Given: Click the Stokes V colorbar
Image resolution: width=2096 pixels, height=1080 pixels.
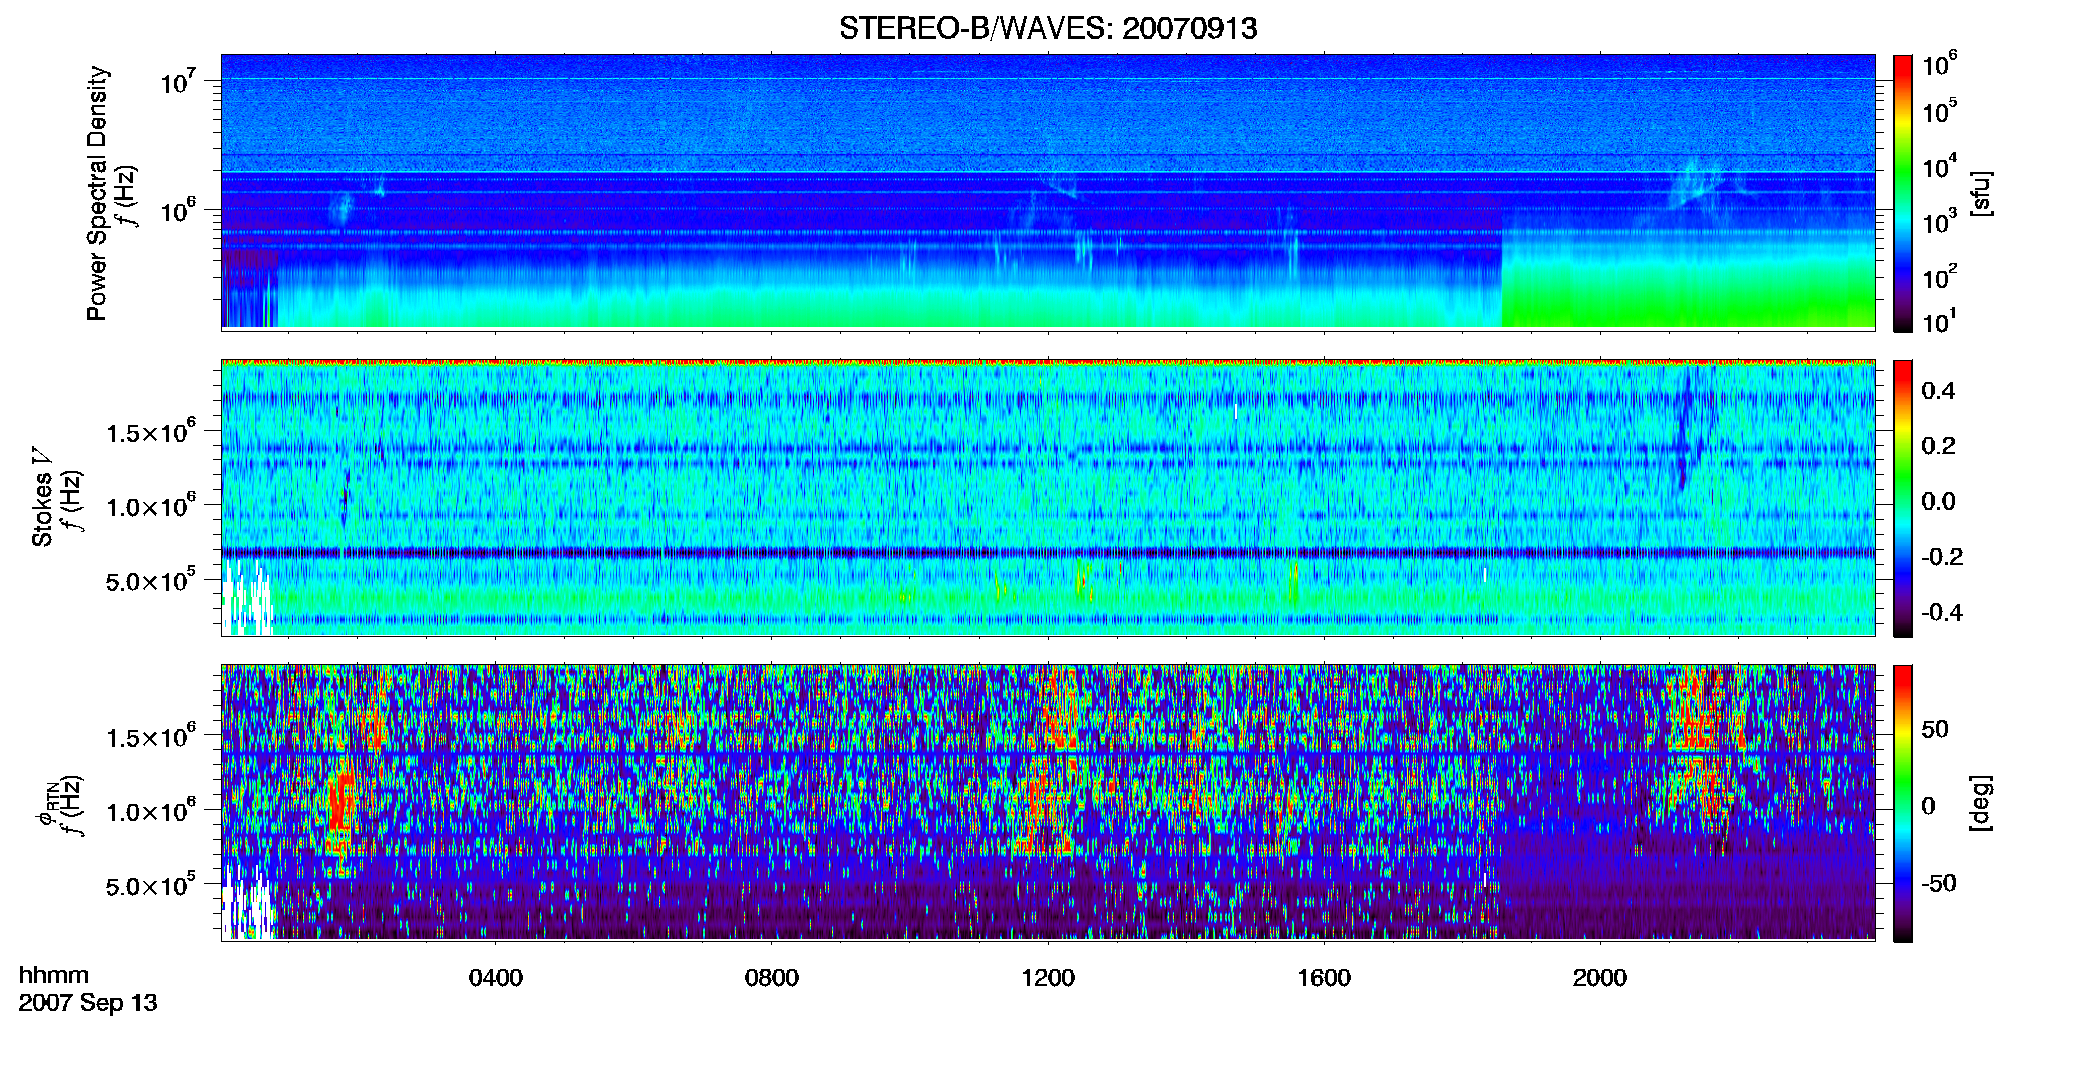Looking at the screenshot, I should 1903,498.
